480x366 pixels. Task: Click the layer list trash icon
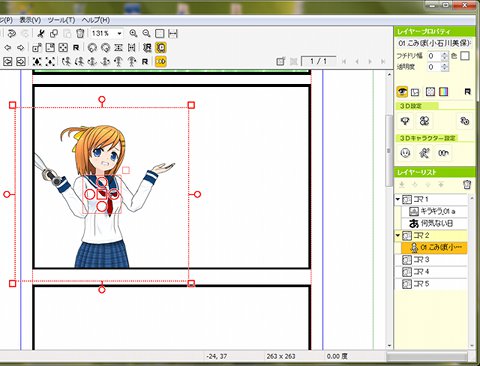tap(467, 184)
